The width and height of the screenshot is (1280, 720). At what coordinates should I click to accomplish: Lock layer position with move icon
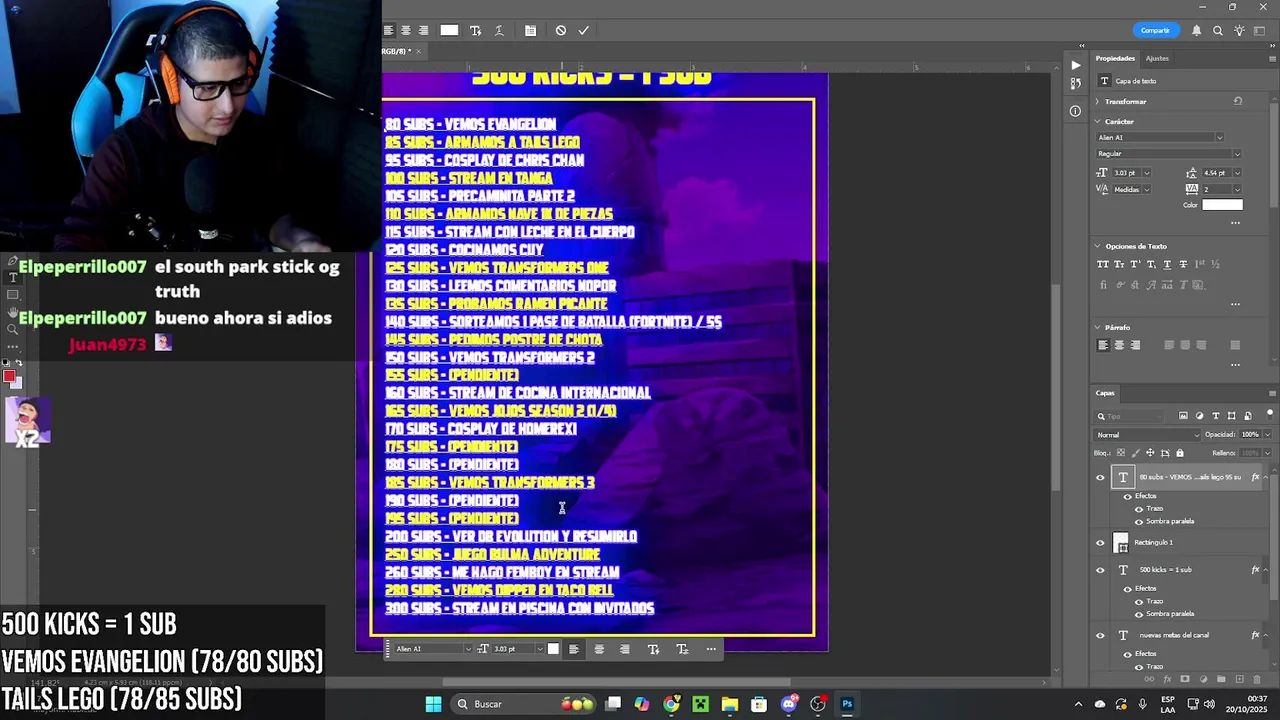click(x=1150, y=453)
